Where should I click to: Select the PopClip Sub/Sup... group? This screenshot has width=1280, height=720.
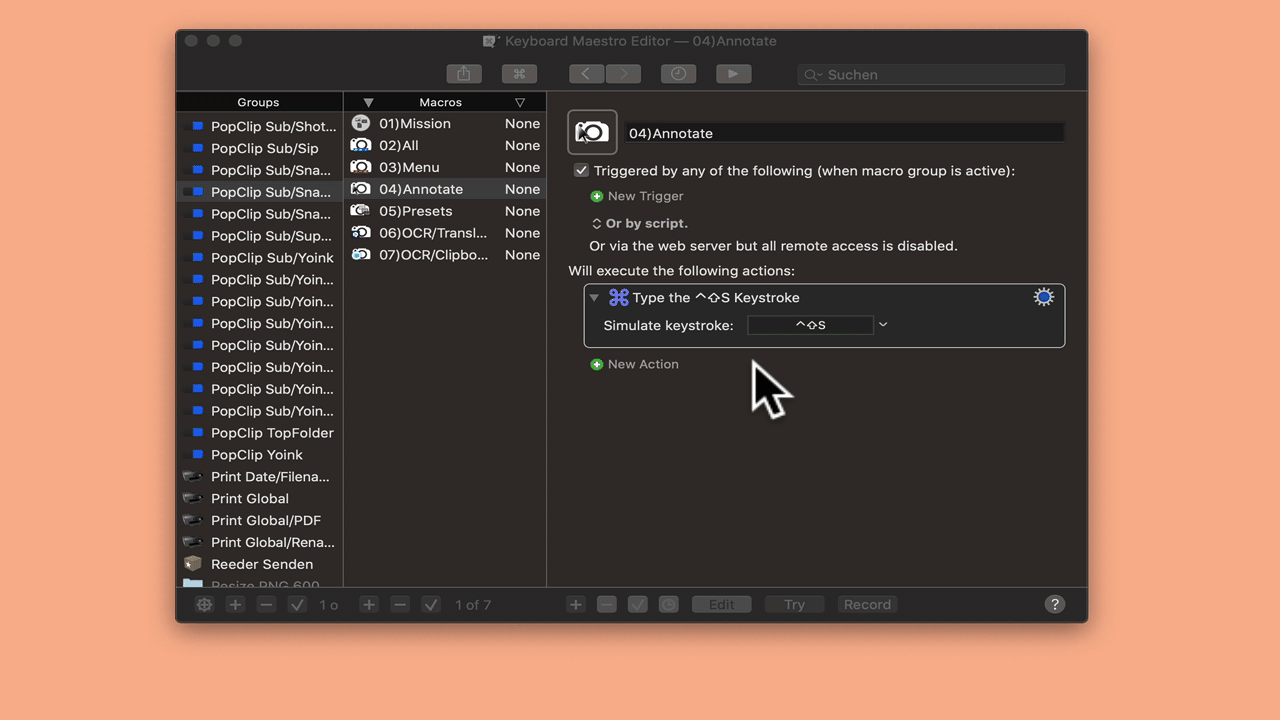(260, 236)
